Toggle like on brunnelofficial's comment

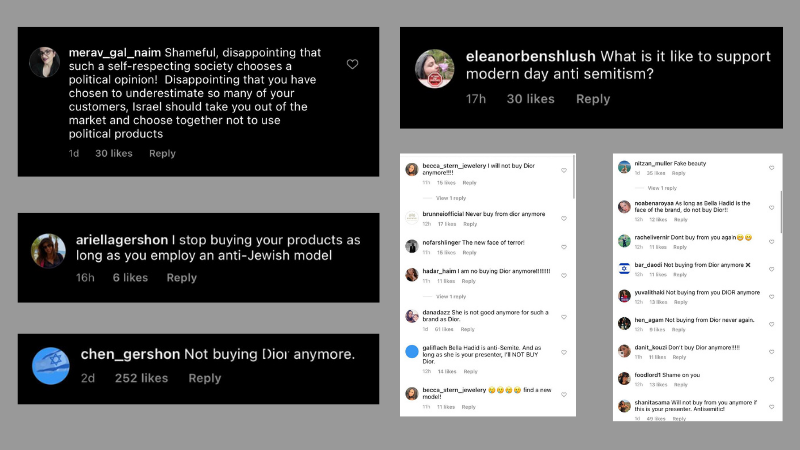(565, 216)
